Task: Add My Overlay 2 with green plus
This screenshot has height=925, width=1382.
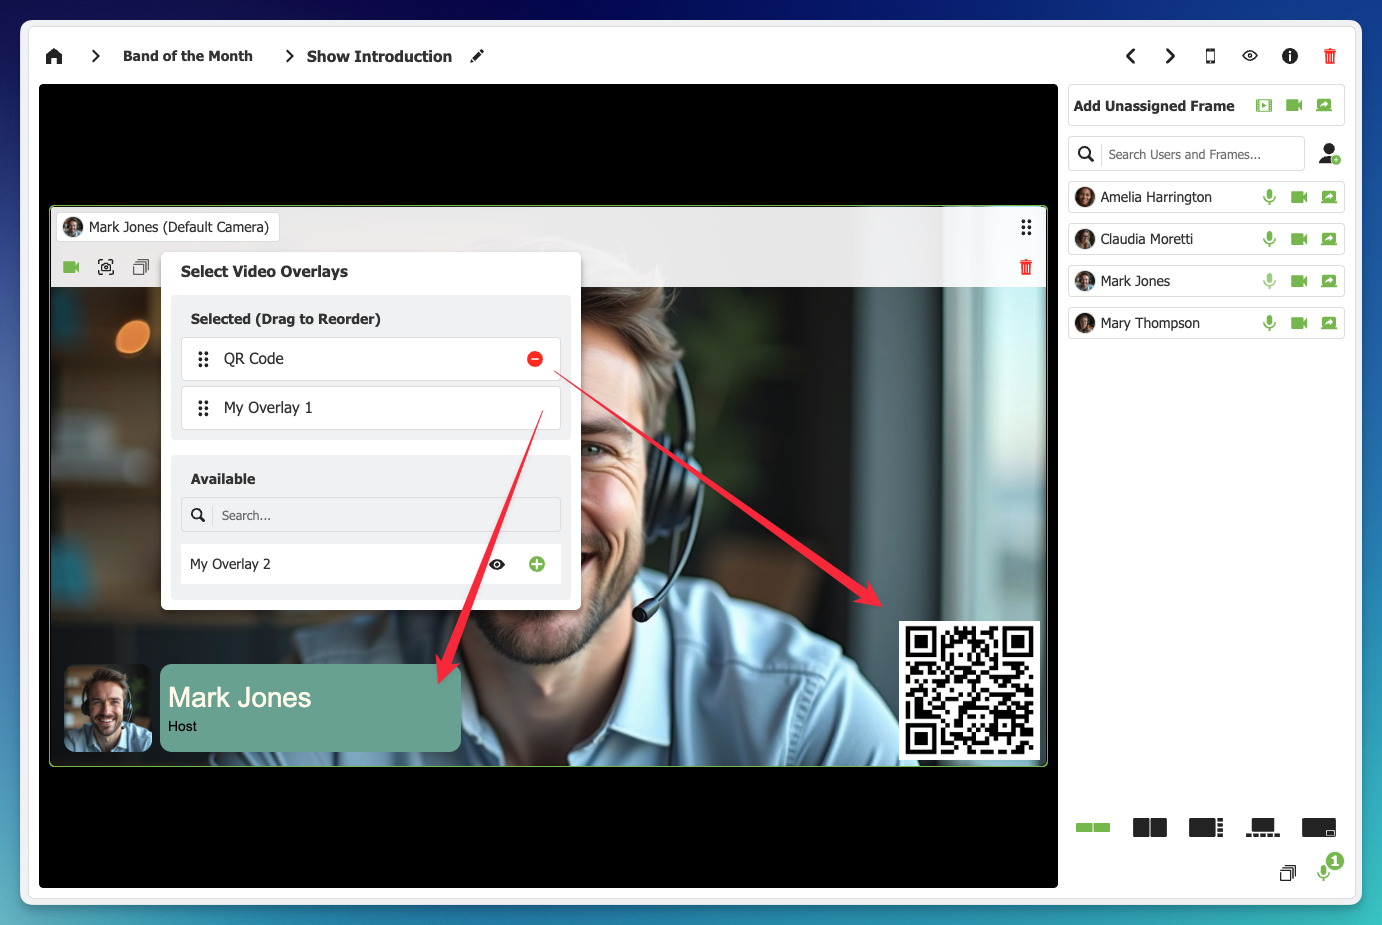Action: click(537, 564)
